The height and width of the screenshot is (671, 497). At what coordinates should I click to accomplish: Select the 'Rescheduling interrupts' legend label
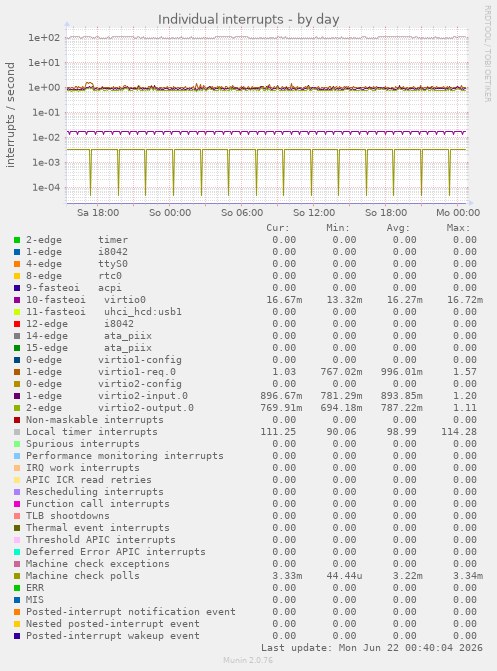95,492
